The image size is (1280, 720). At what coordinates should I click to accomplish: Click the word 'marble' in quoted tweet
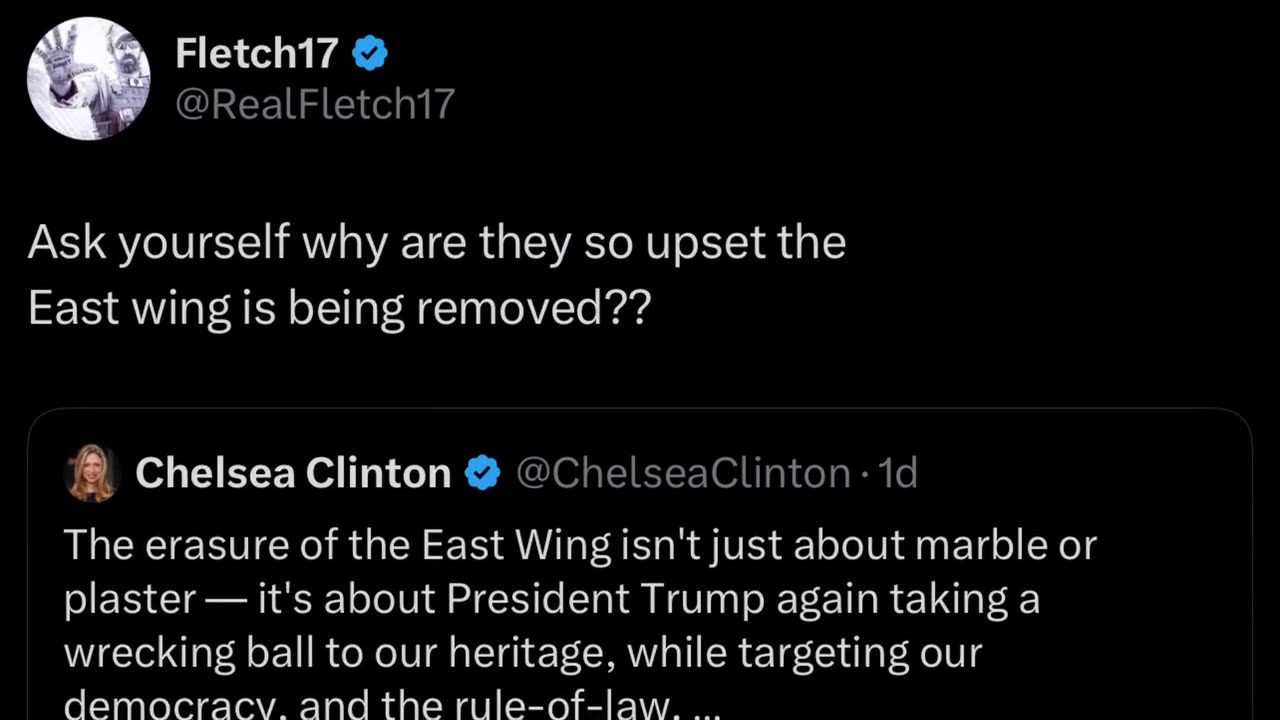[980, 545]
